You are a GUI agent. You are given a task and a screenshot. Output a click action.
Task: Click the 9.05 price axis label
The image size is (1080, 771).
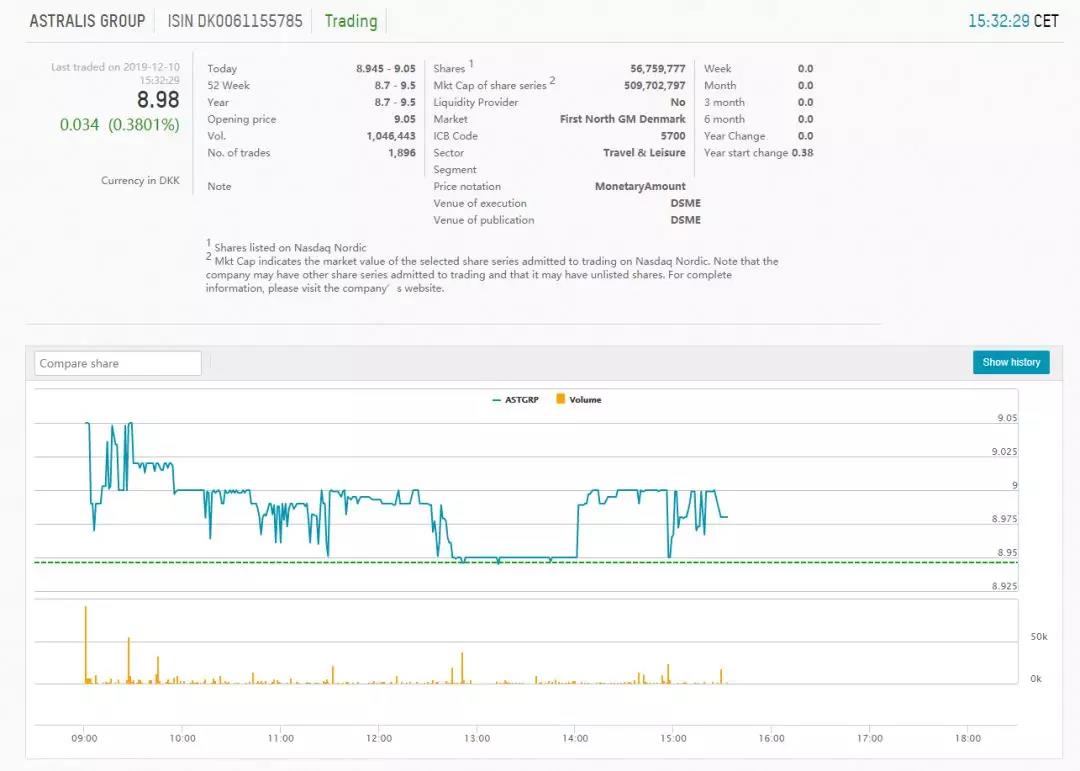click(1007, 418)
